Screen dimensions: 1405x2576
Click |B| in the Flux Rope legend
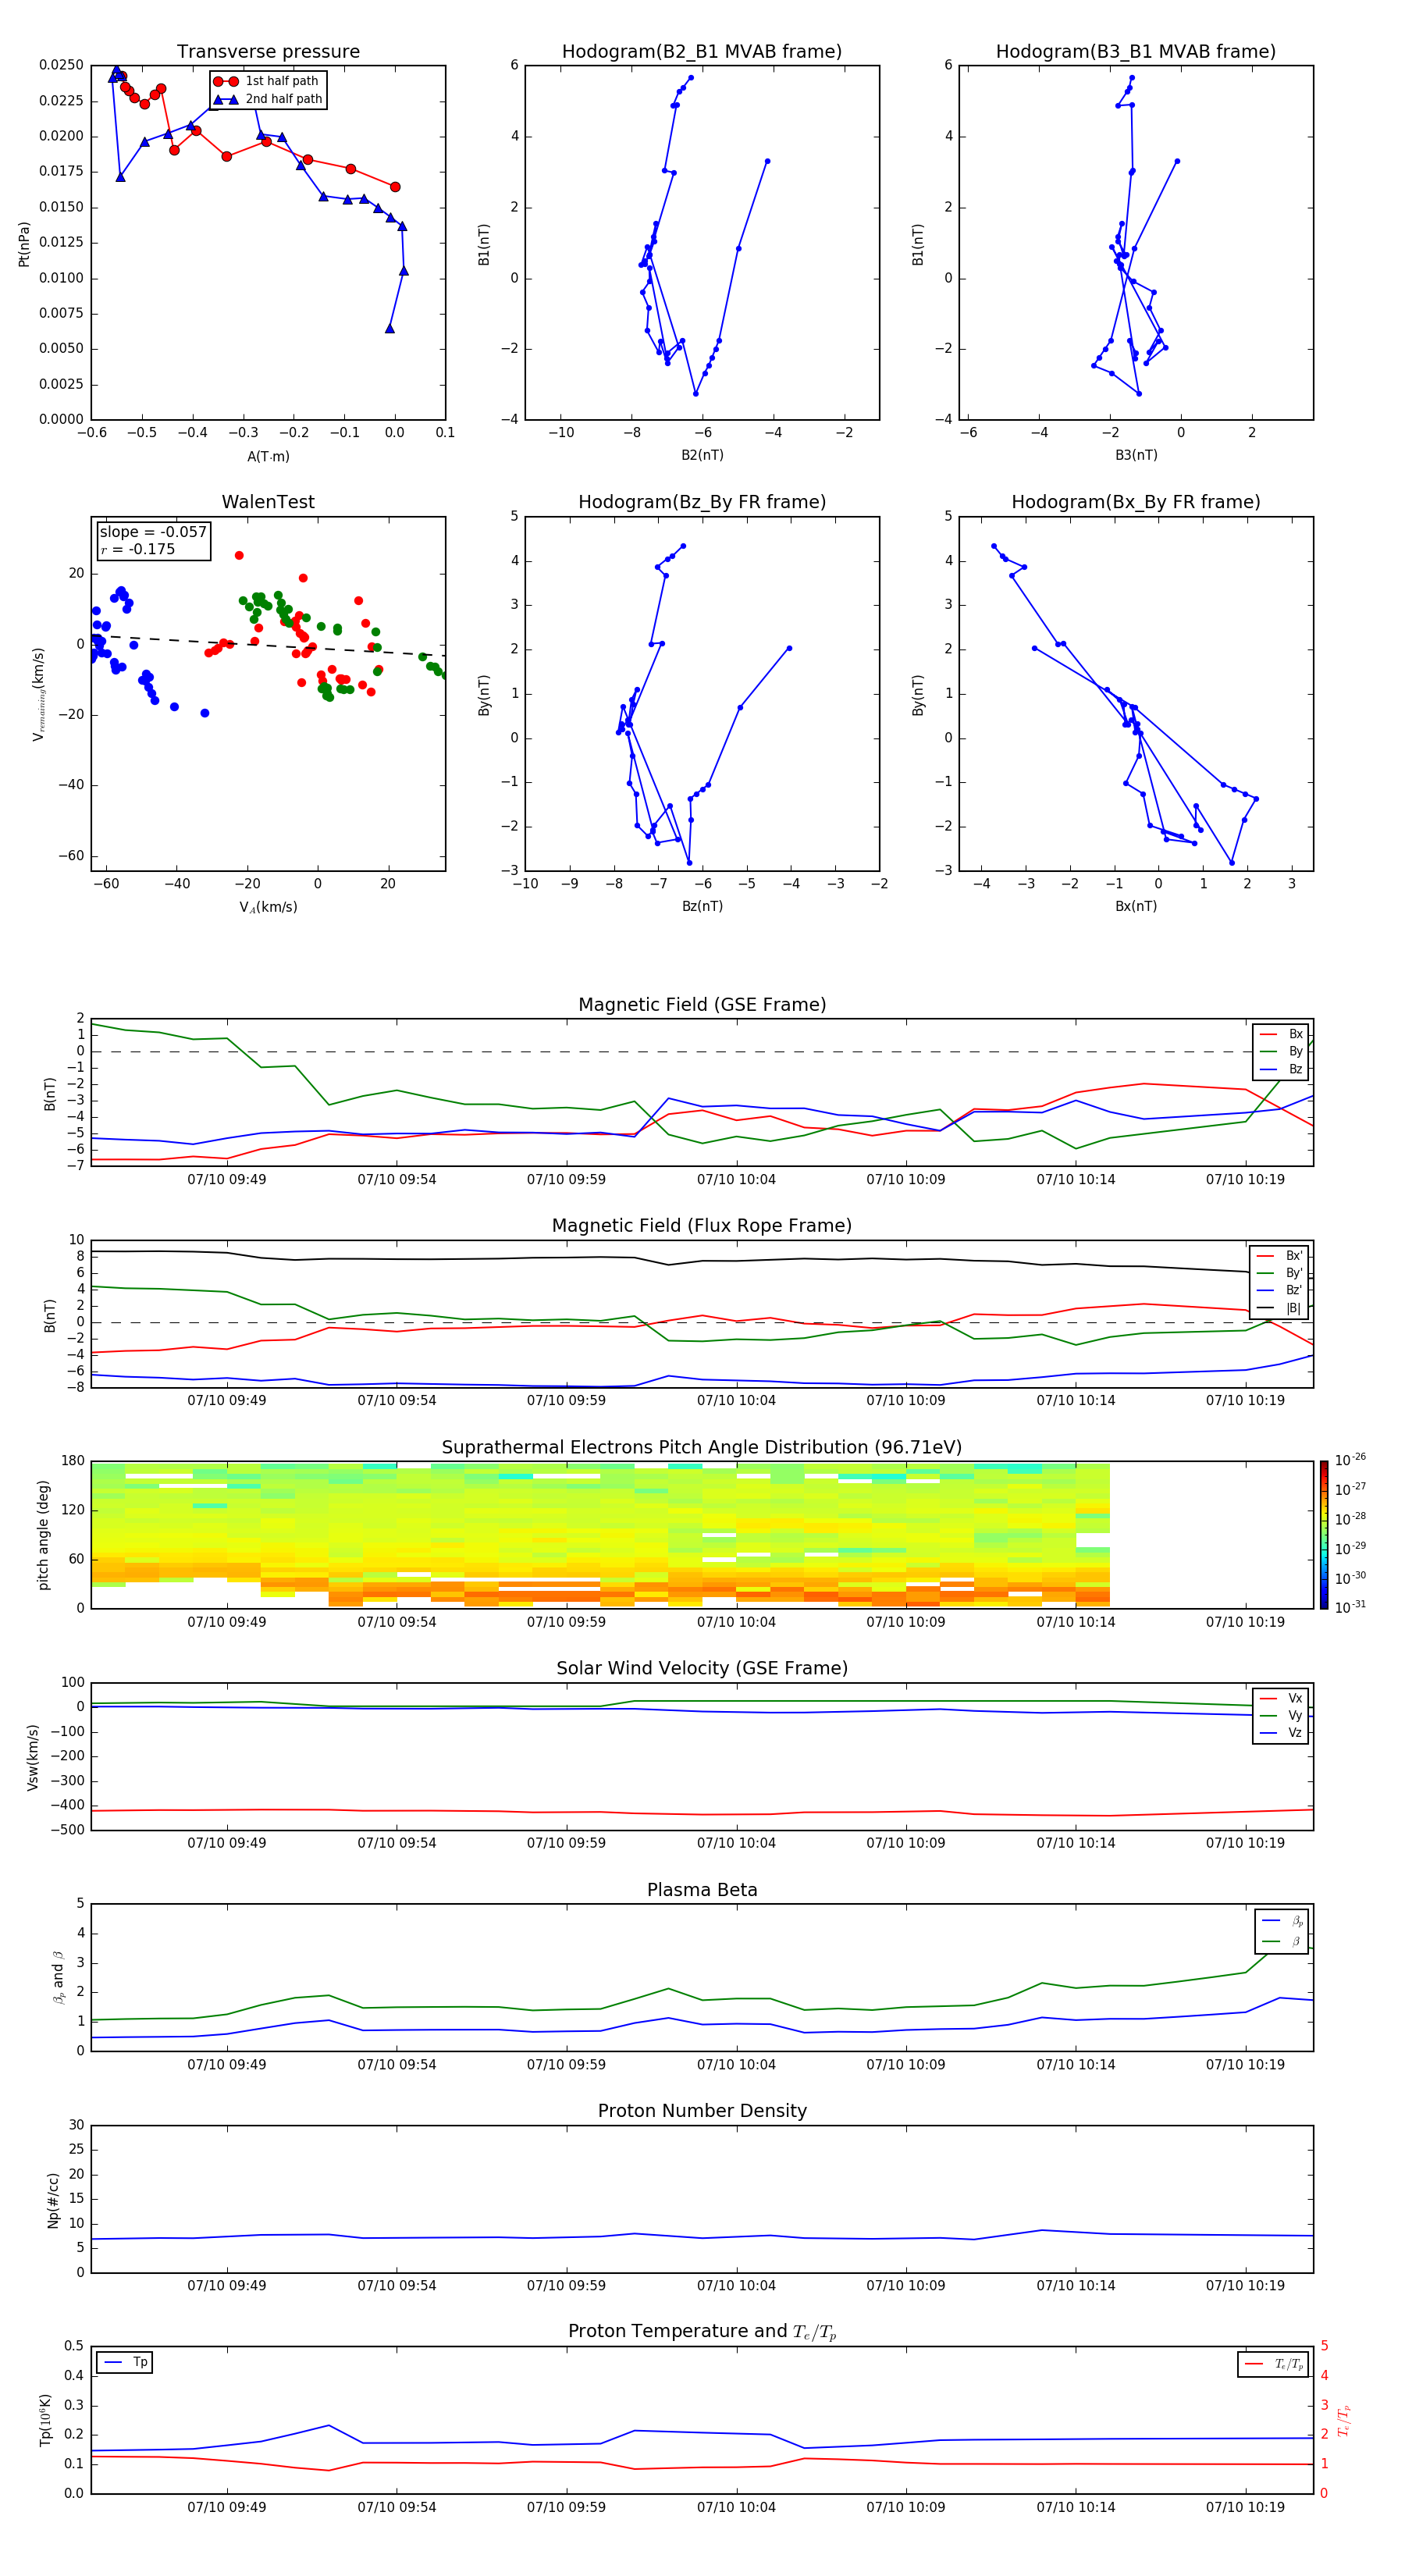[1280, 1308]
